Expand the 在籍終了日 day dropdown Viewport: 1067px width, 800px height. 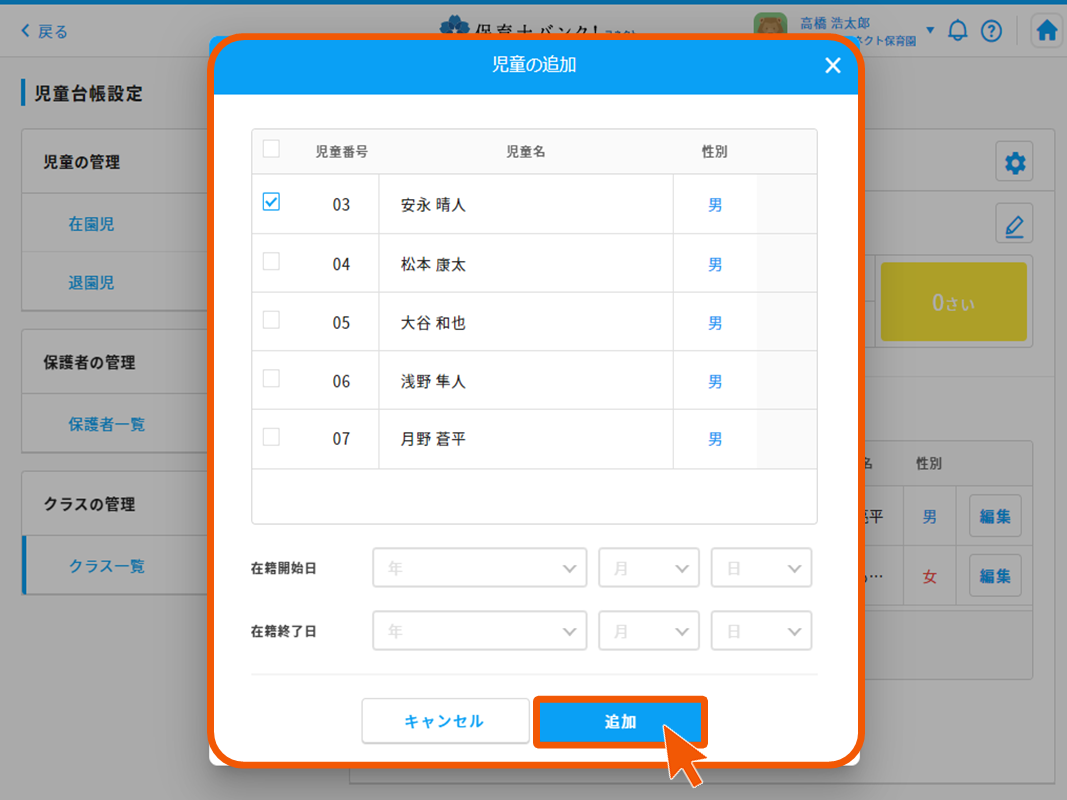coord(761,632)
